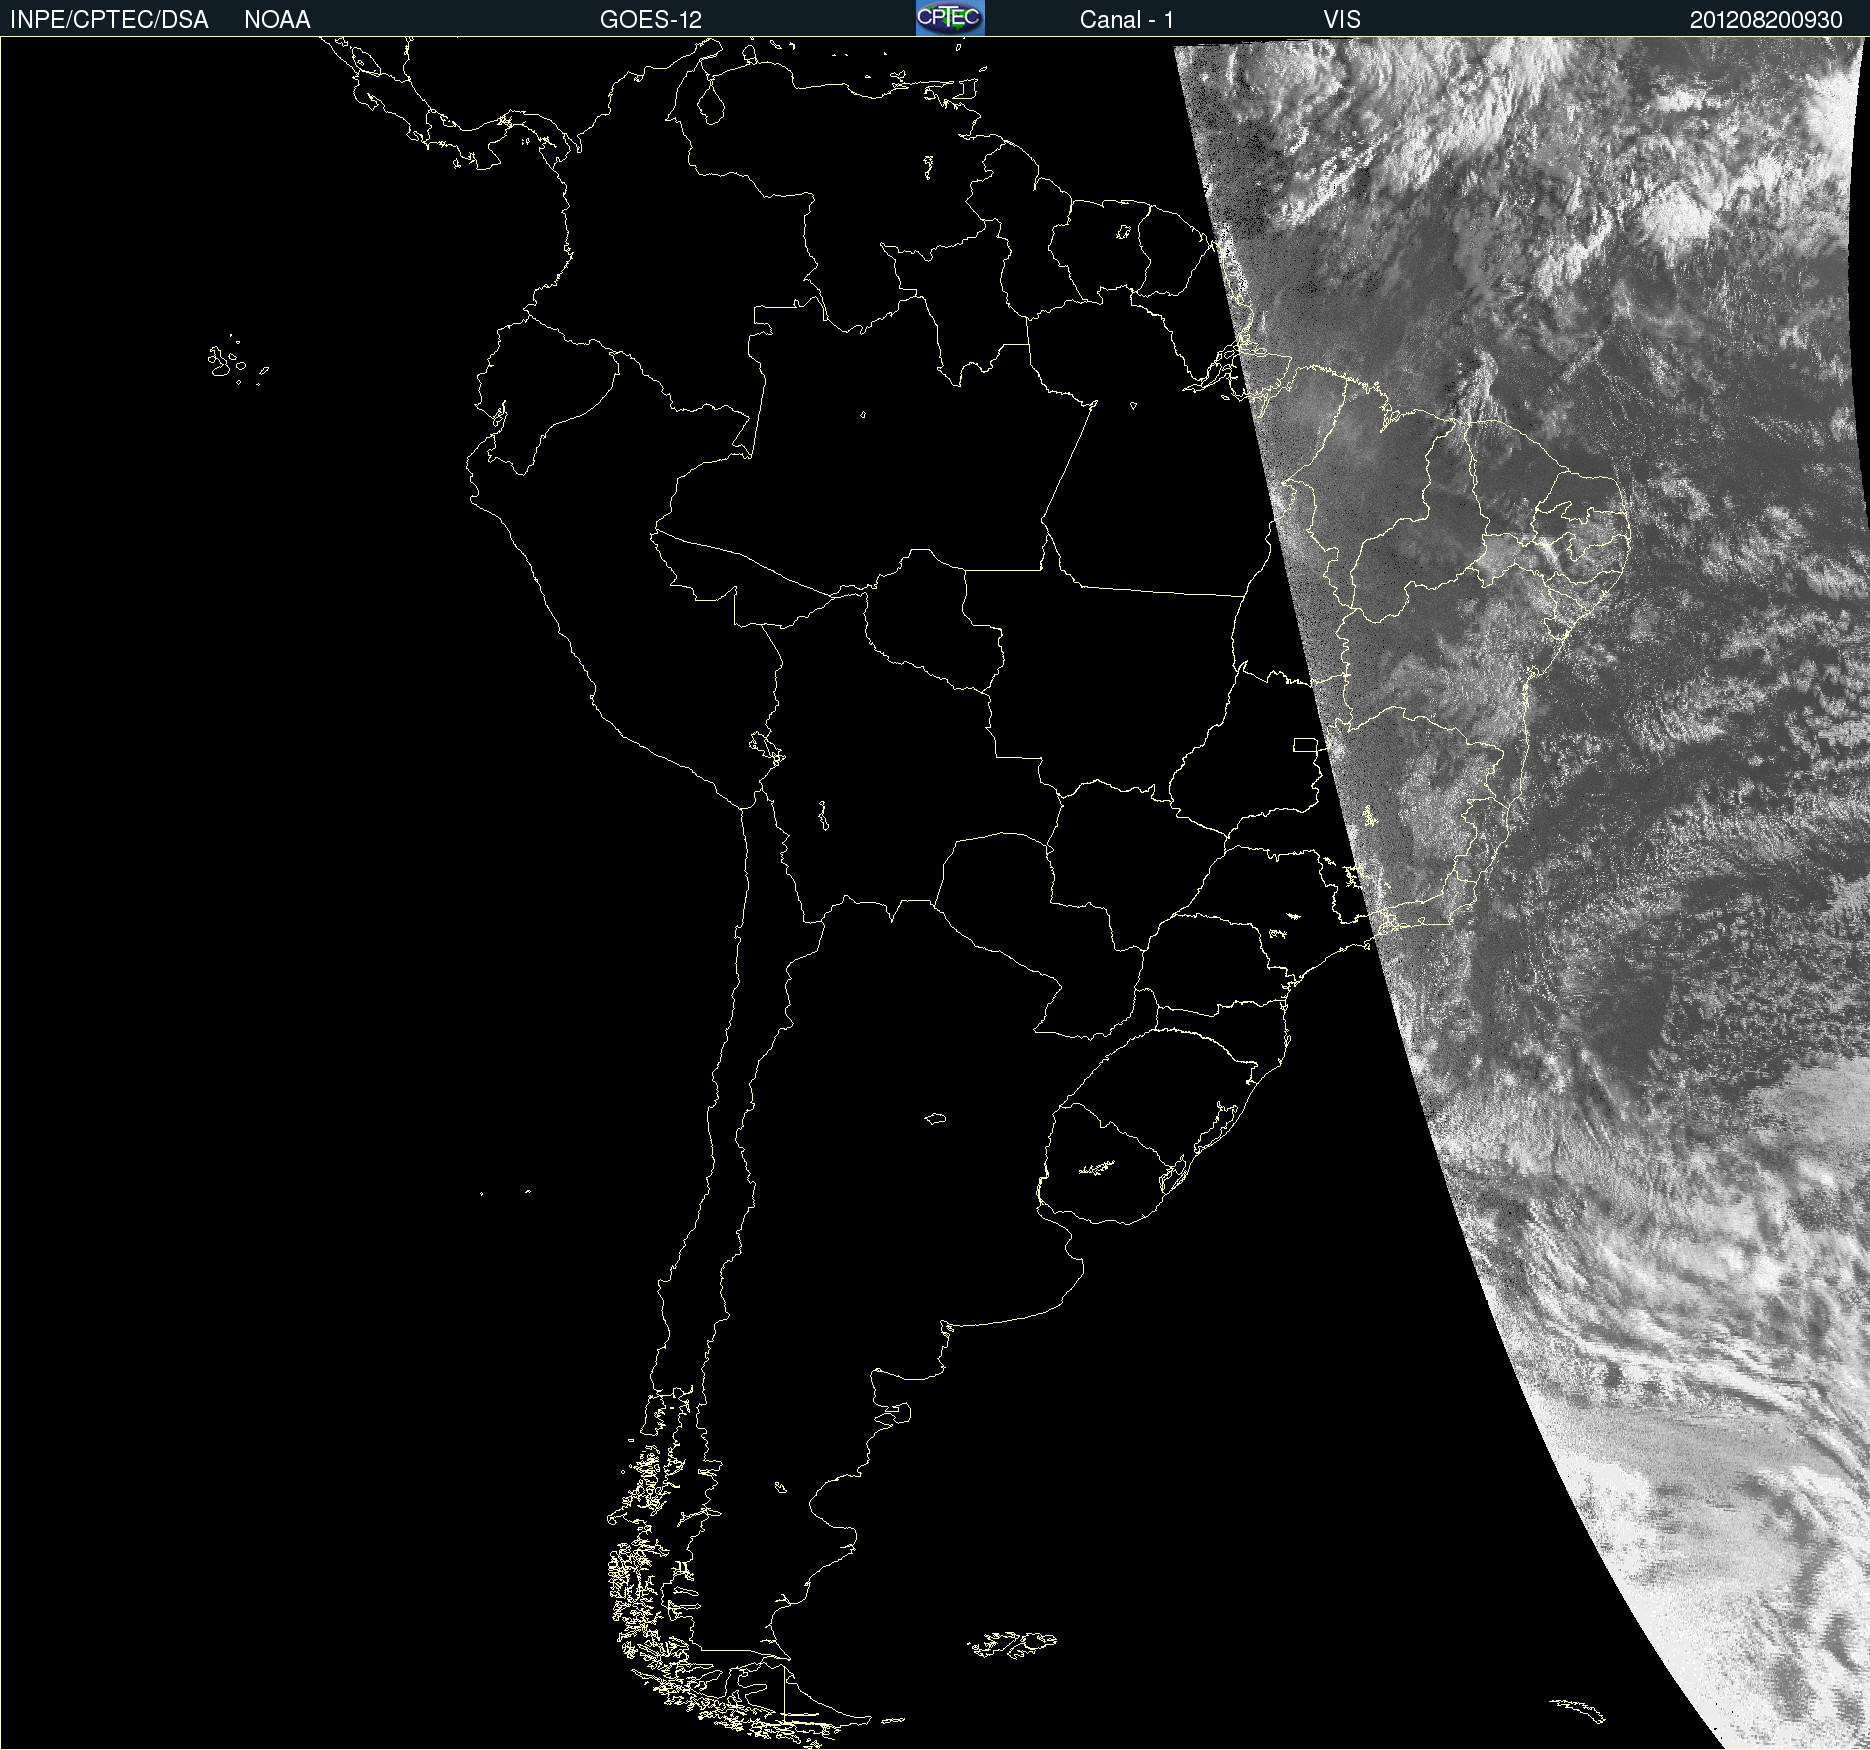Click the INPE/CPTEC/DSA header label
The height and width of the screenshot is (1750, 1870).
[x=109, y=19]
